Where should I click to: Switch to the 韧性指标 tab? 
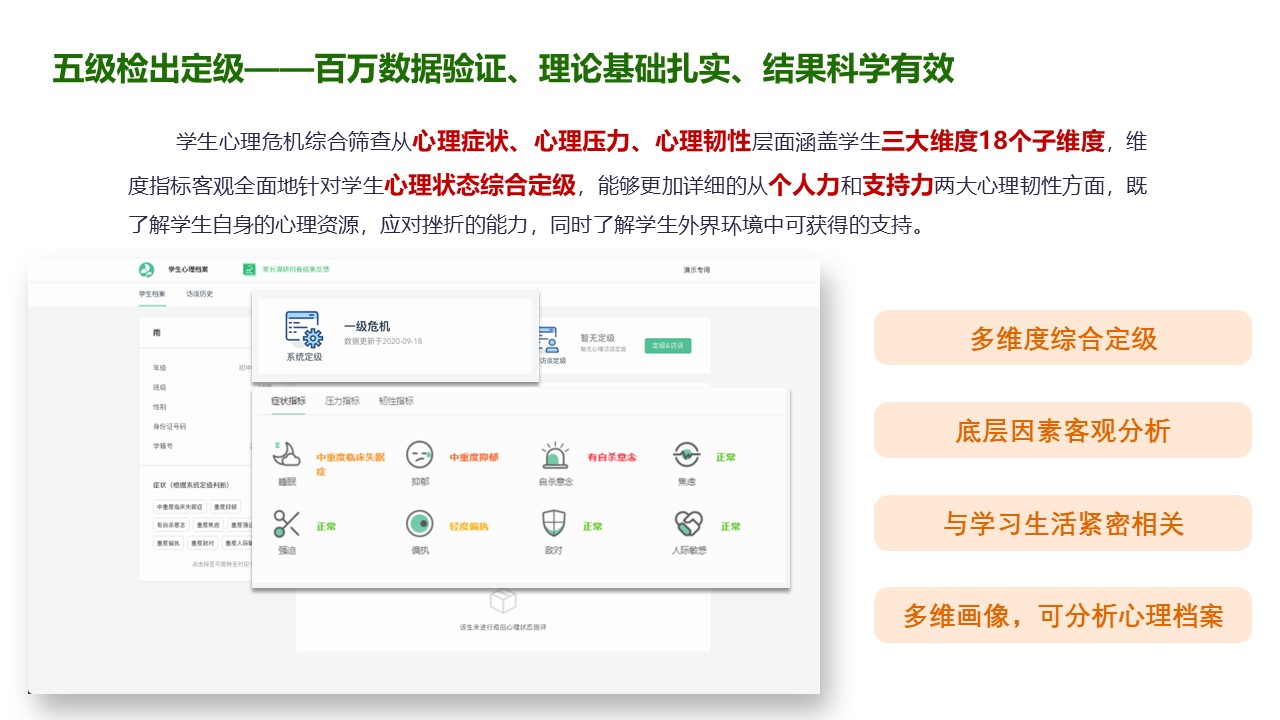pos(395,401)
